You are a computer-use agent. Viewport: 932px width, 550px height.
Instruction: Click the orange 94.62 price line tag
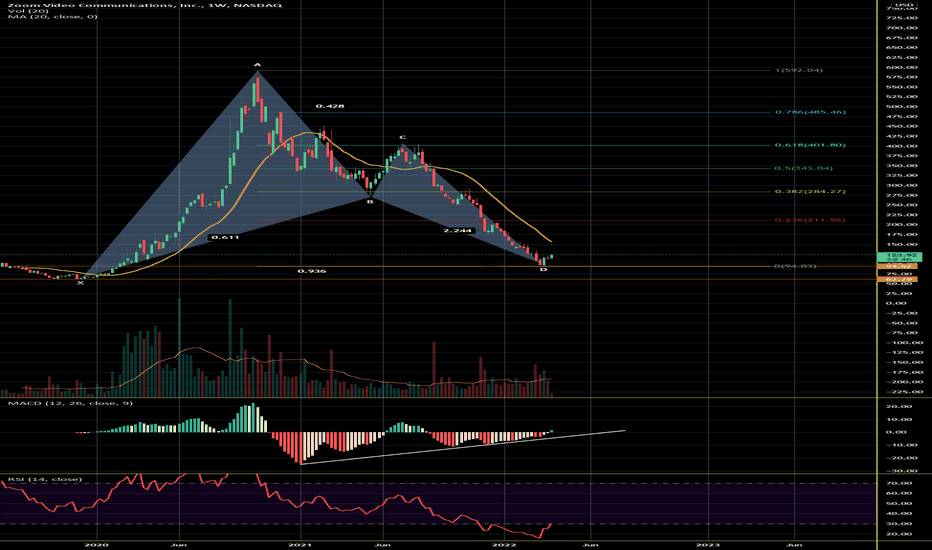pyautogui.click(x=898, y=266)
